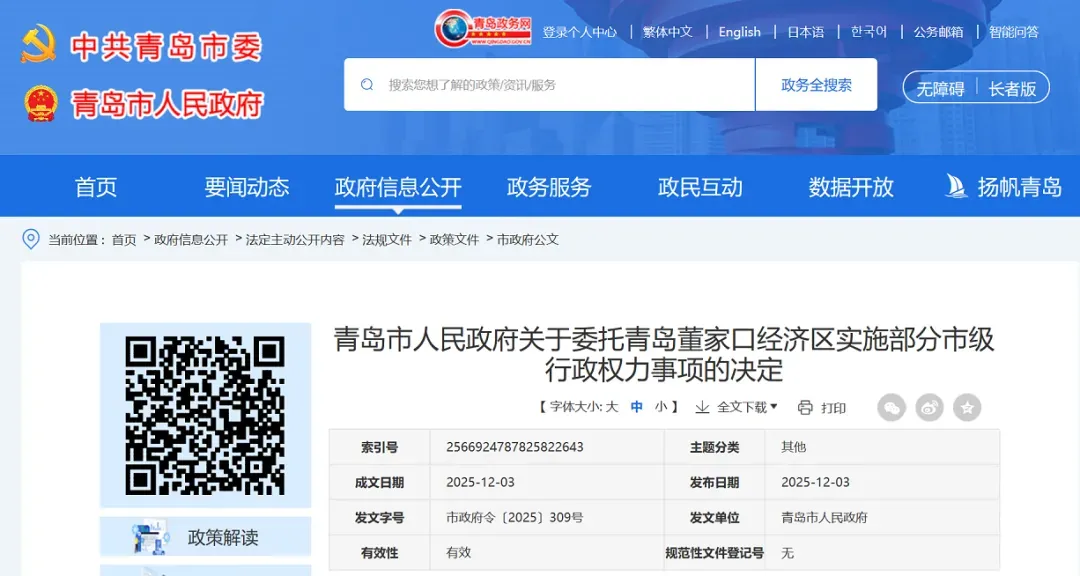Open the 数据开放 nav tab

click(851, 187)
